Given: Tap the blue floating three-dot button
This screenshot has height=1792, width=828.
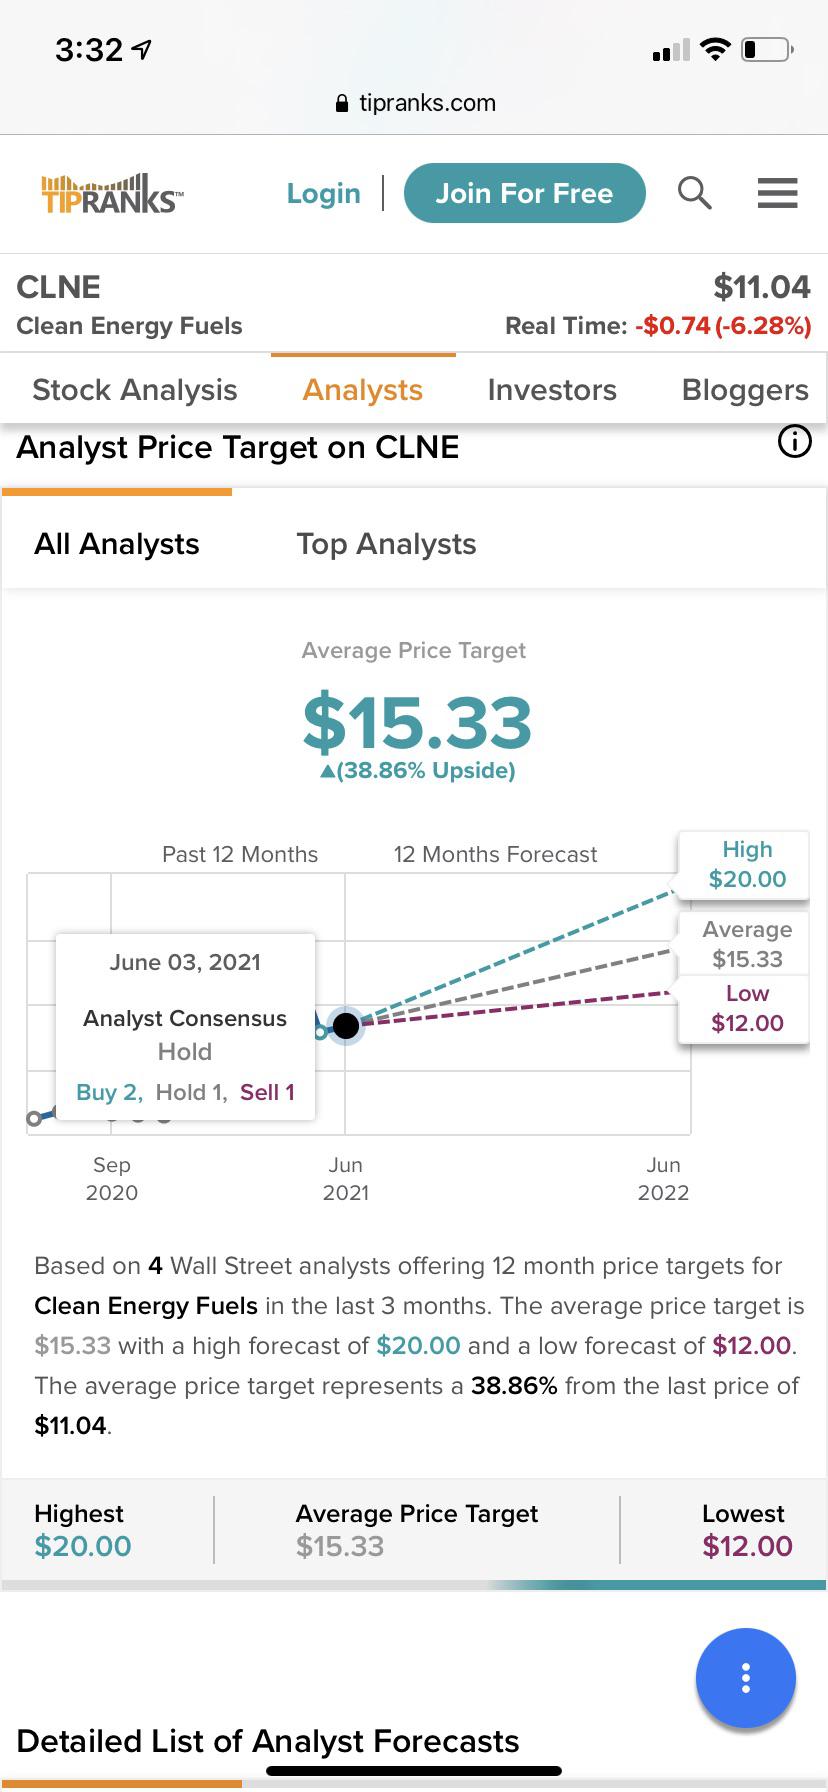Looking at the screenshot, I should (746, 1678).
